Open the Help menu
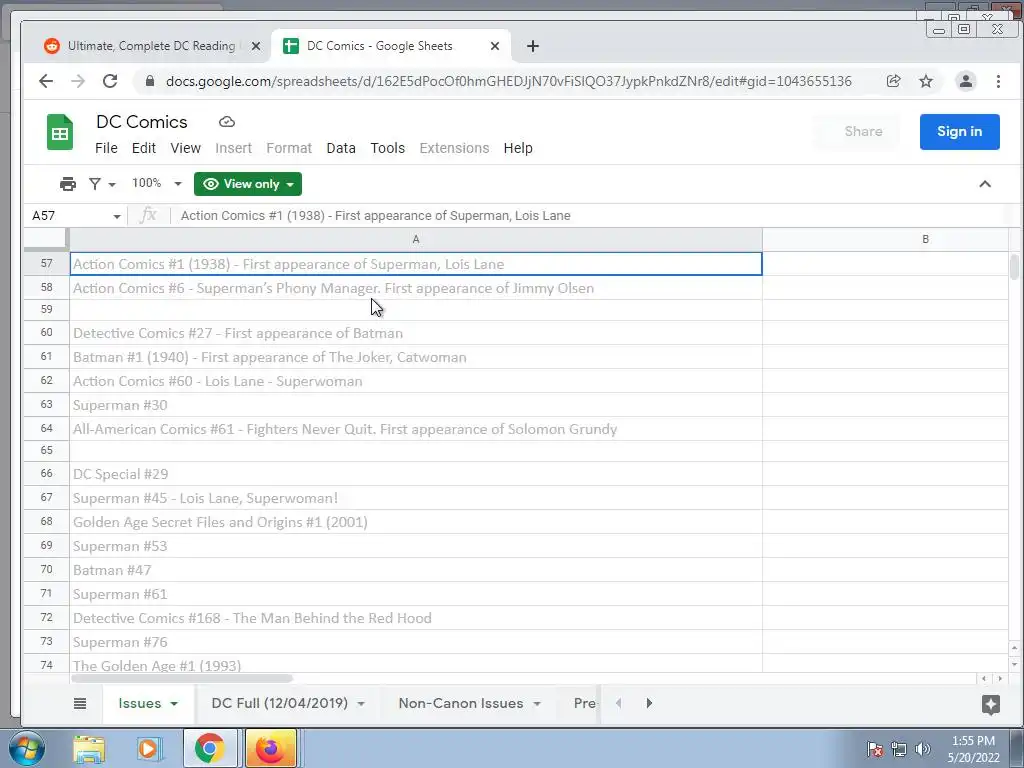This screenshot has height=768, width=1024. coord(518,148)
